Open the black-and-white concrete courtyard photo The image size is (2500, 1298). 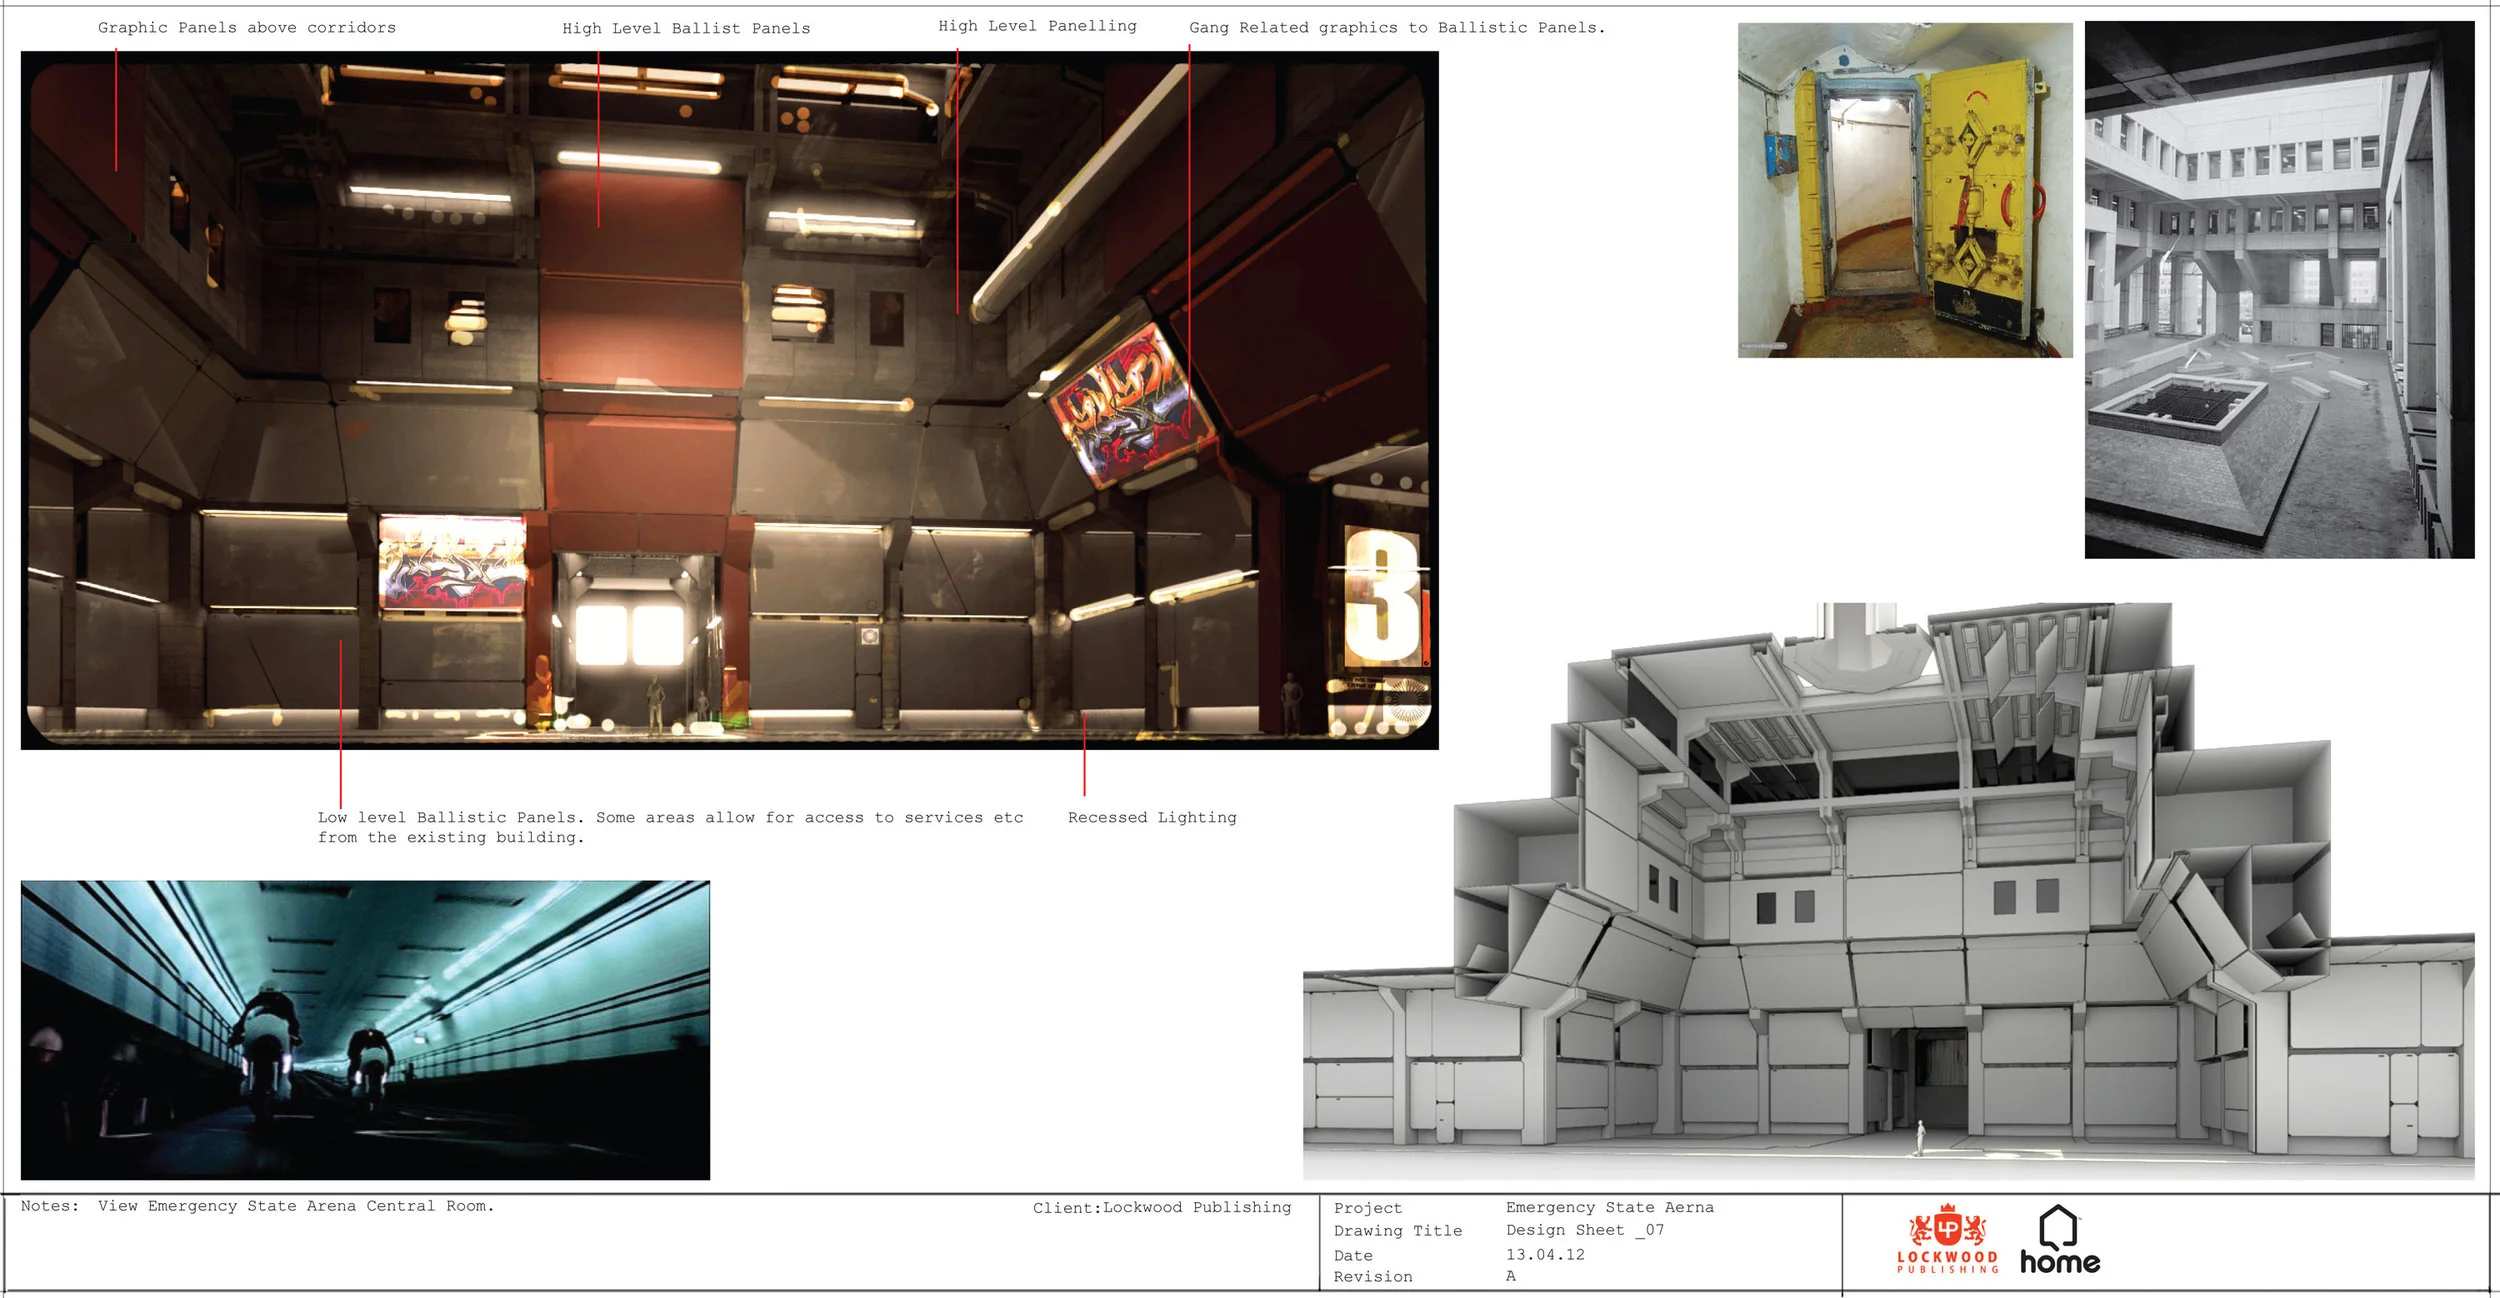[2279, 290]
